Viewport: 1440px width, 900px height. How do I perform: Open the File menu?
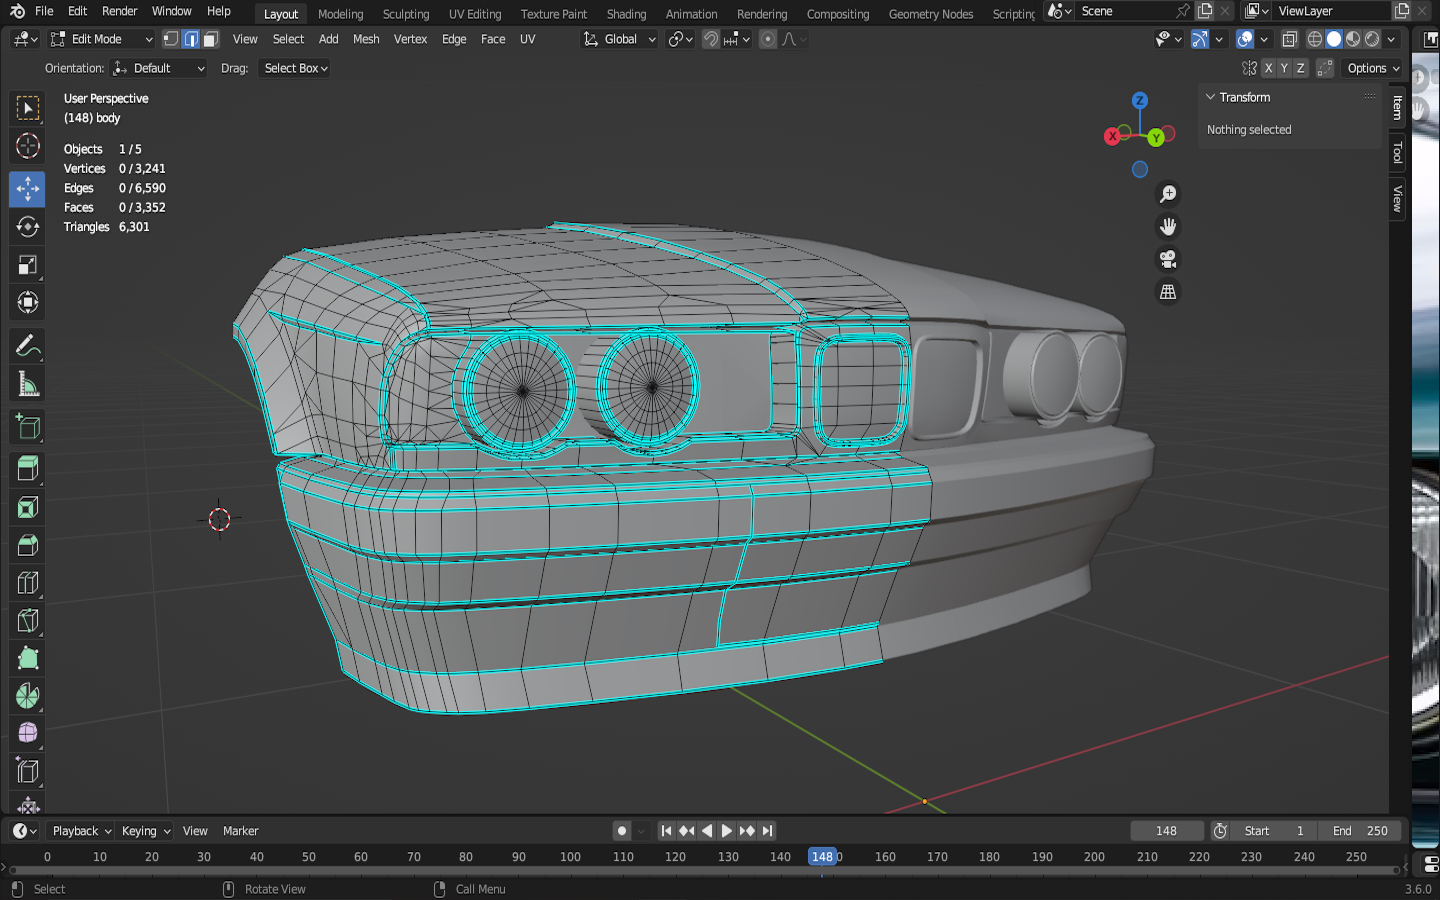44,11
